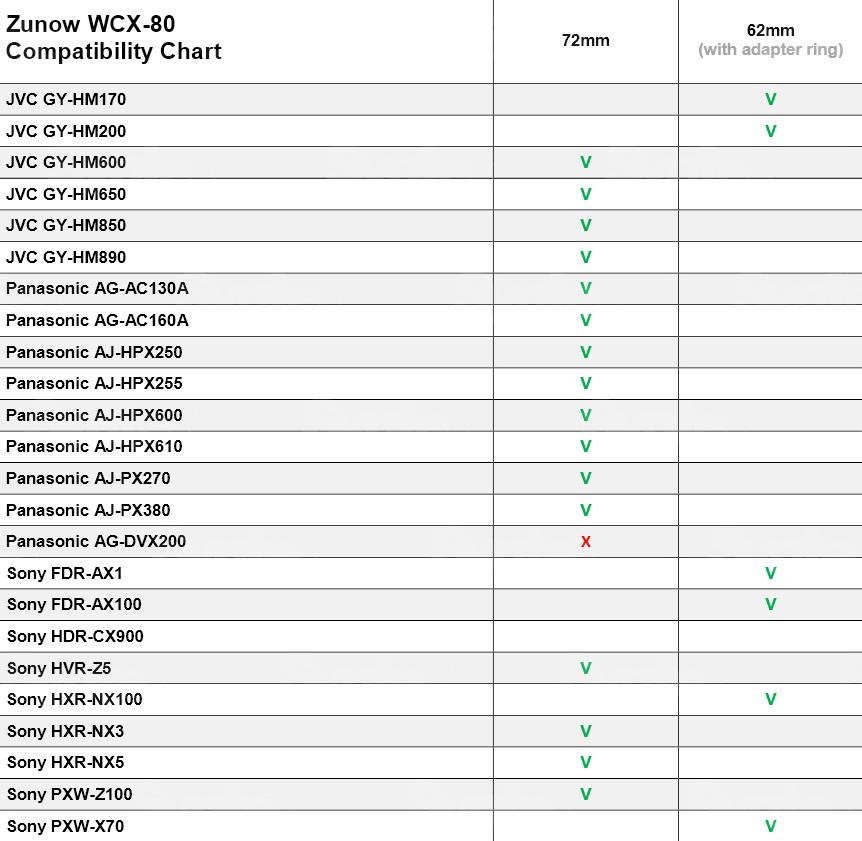Select the check mark for Sony FDR-AX1

(770, 574)
